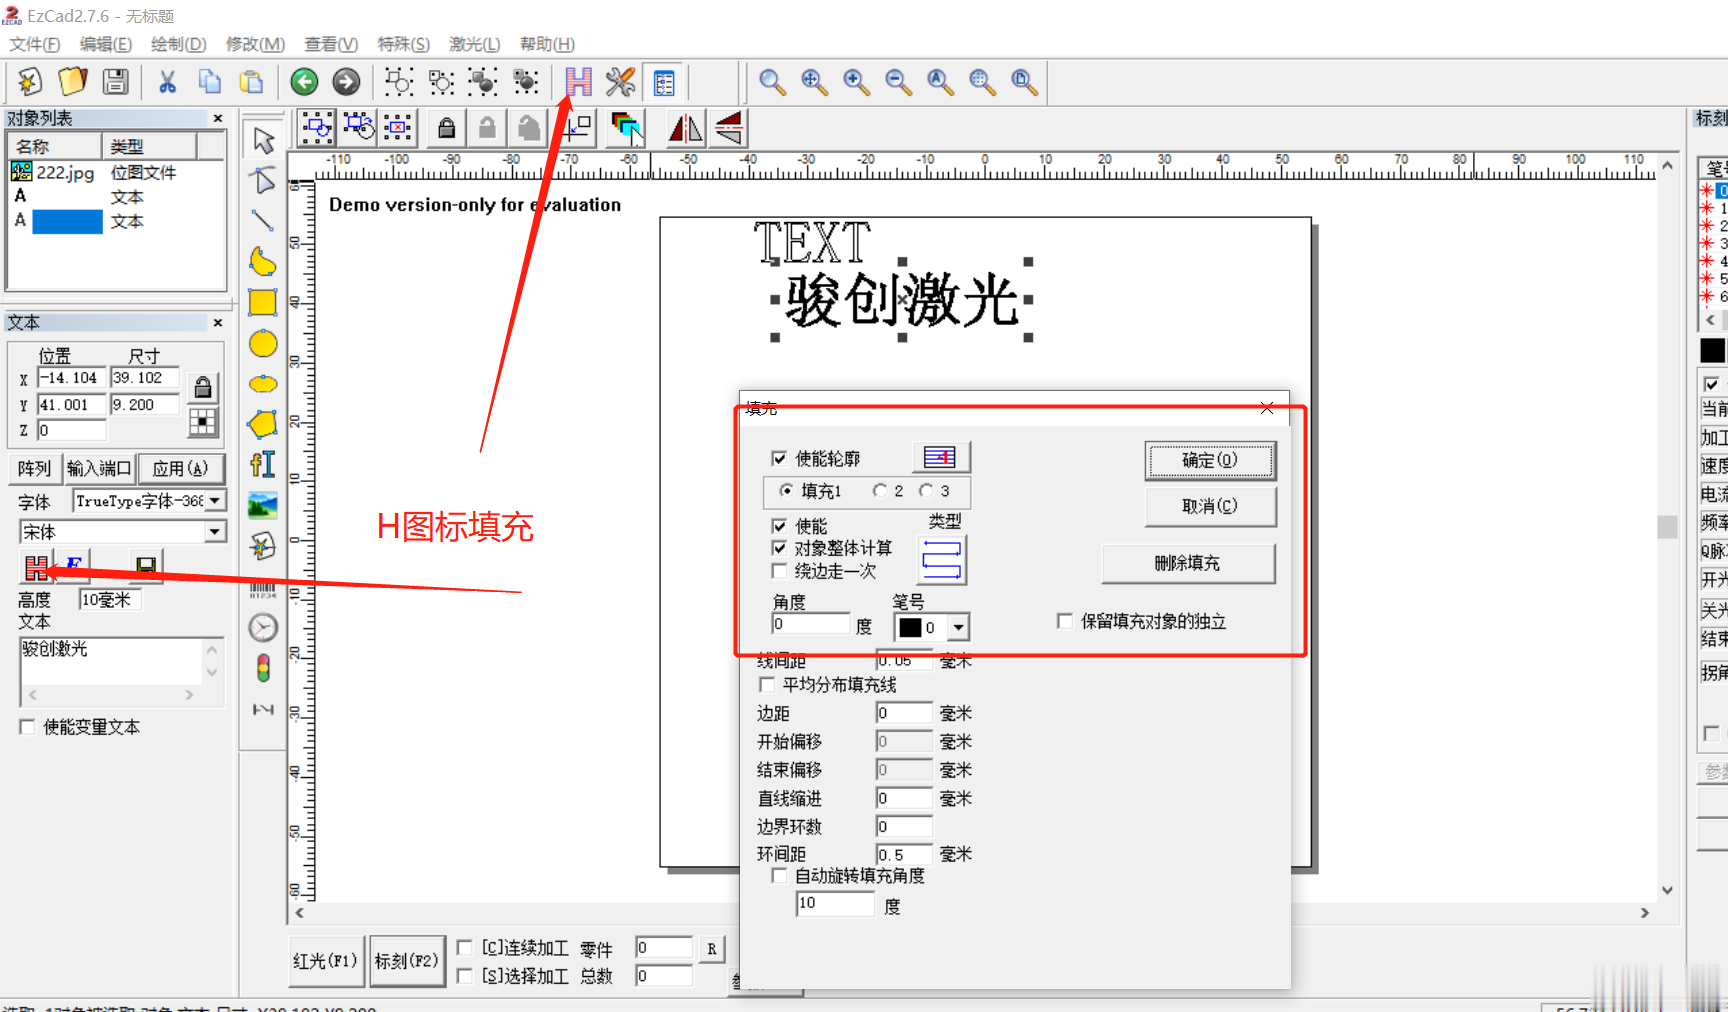Click the 取消(C) button
This screenshot has width=1728, height=1012.
point(1210,506)
